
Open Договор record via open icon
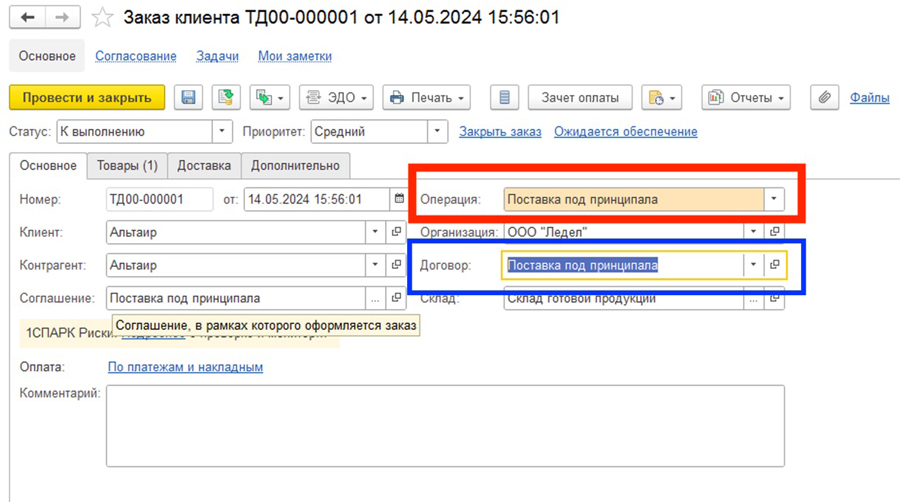[x=774, y=265]
